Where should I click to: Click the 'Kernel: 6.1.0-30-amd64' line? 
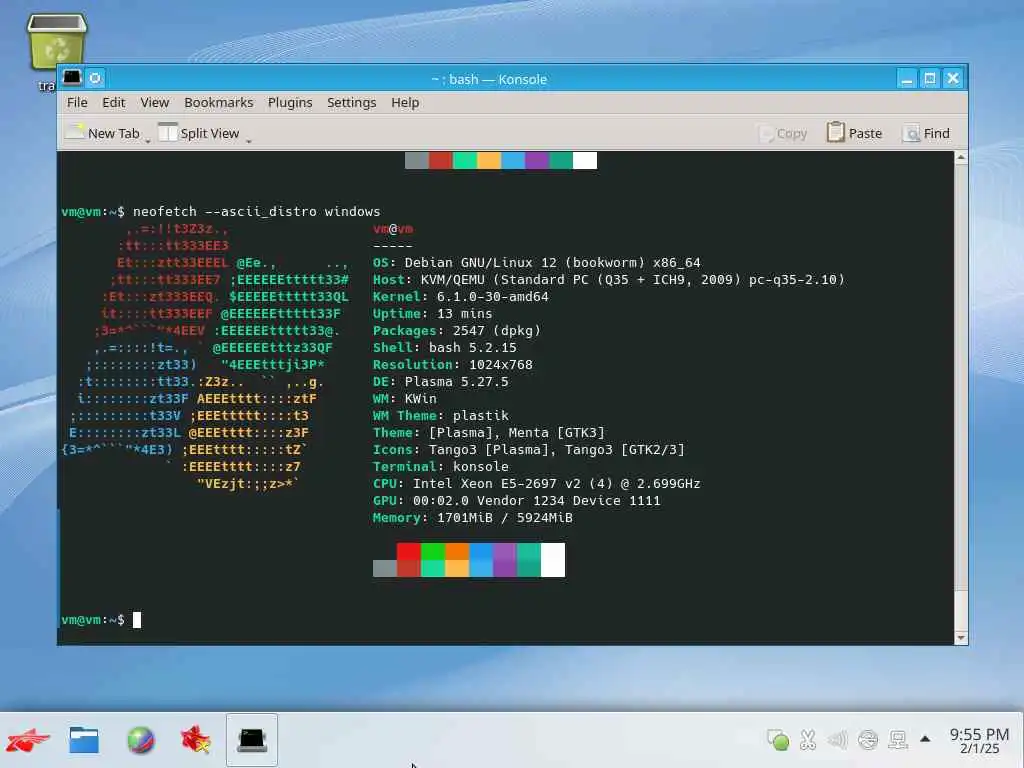[460, 296]
